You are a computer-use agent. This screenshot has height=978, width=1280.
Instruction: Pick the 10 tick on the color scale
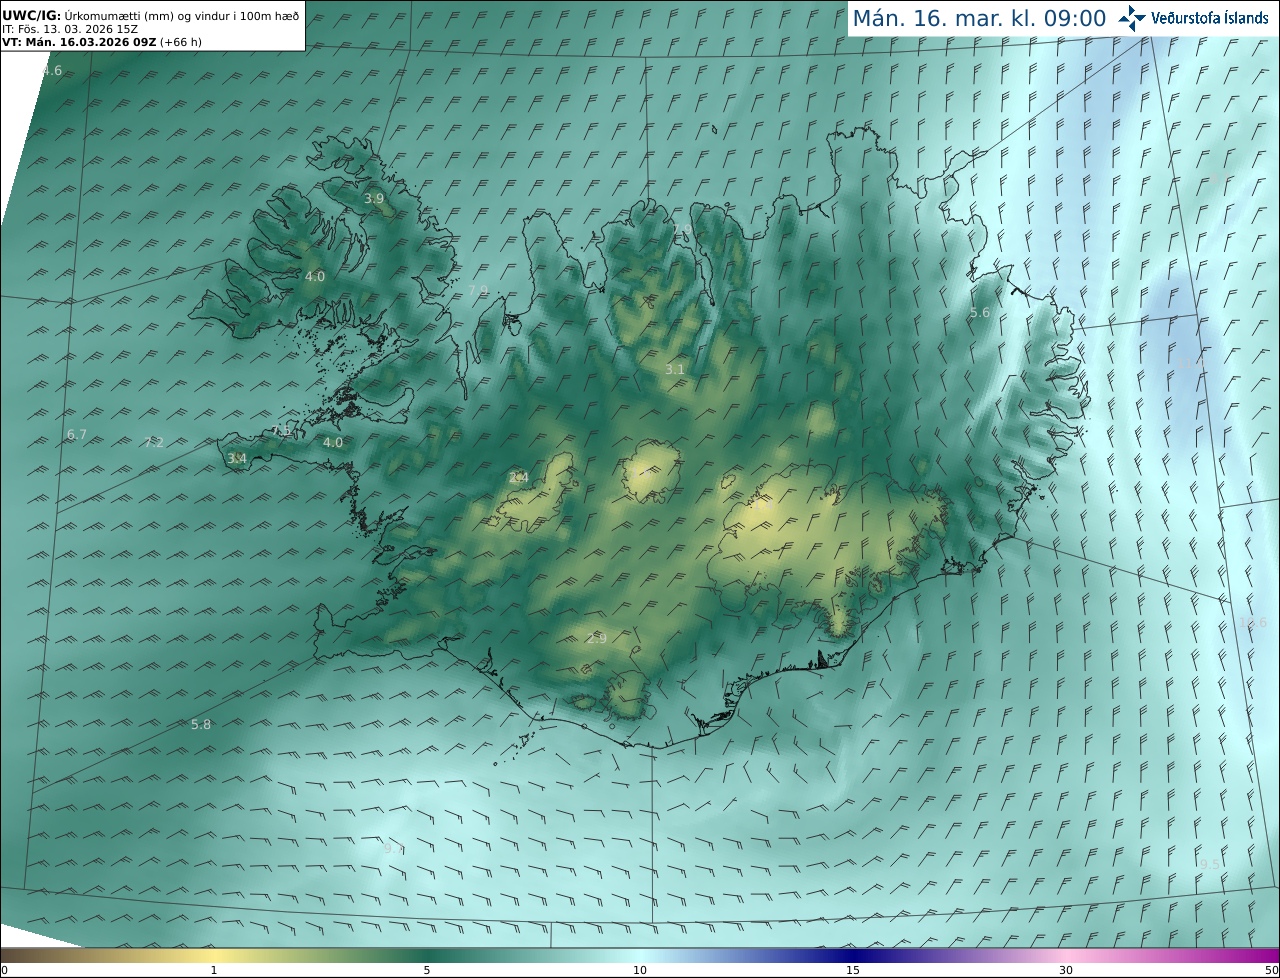[640, 970]
